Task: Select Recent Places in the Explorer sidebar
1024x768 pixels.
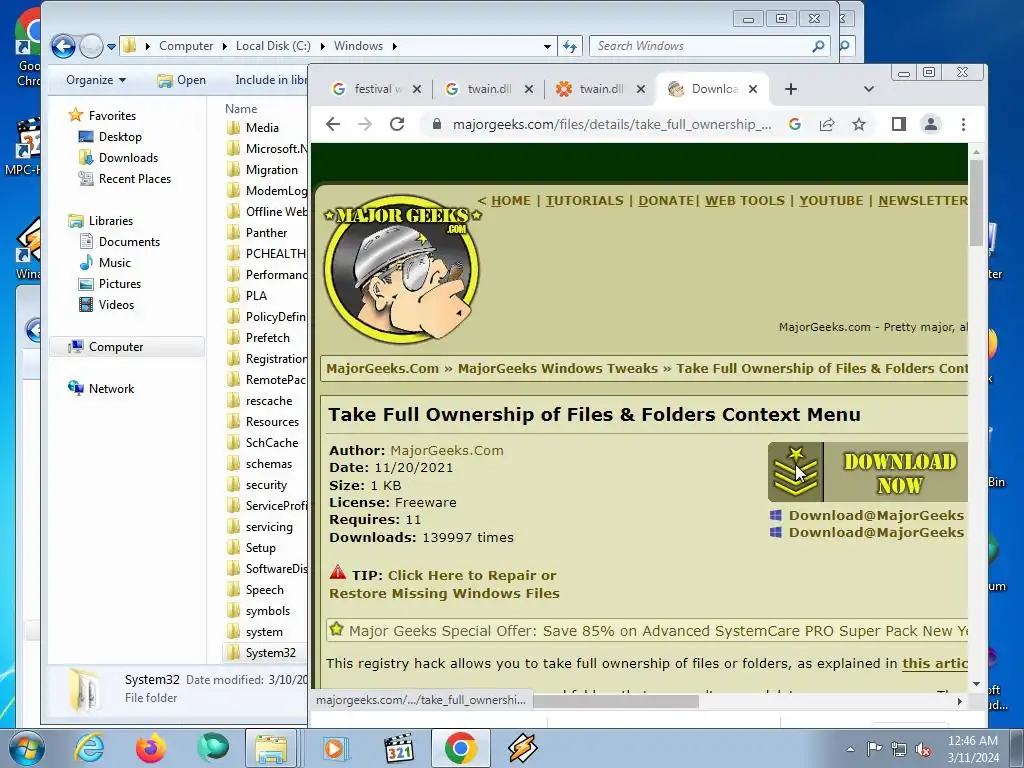Action: (x=135, y=178)
